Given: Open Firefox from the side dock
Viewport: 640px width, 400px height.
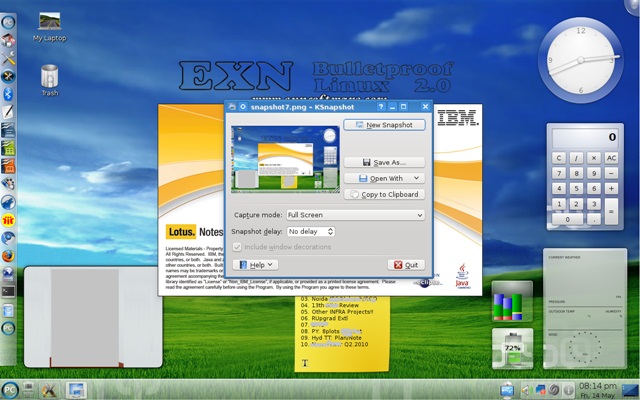Looking at the screenshot, I should [8, 256].
